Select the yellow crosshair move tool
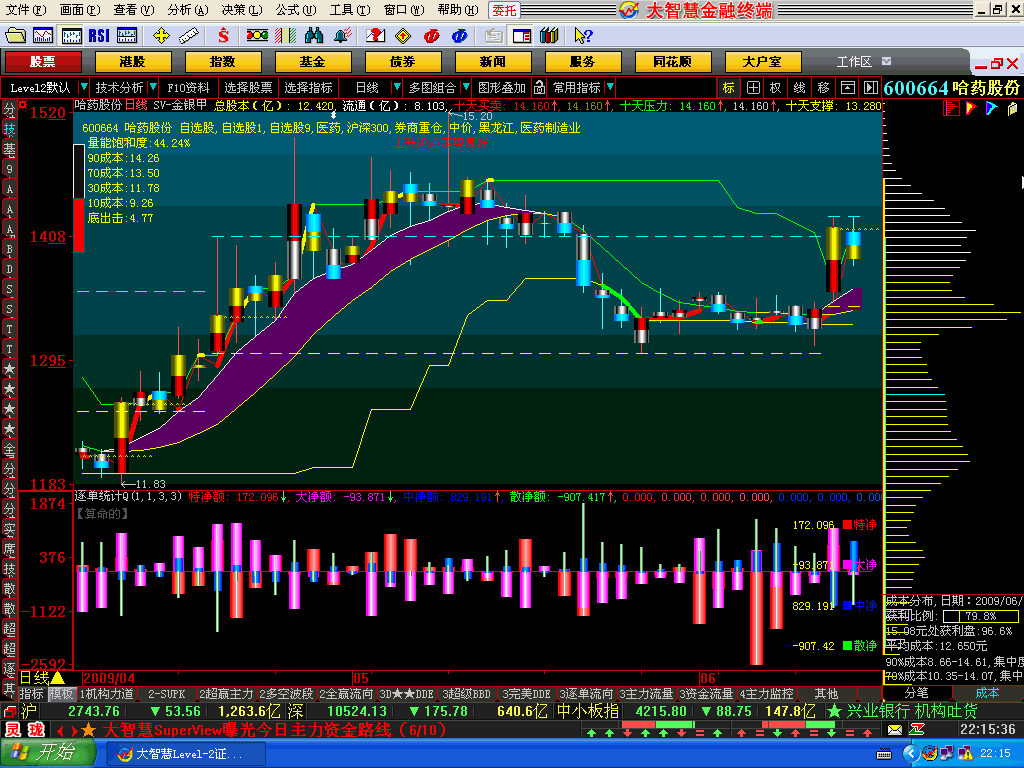Image resolution: width=1024 pixels, height=768 pixels. click(161, 35)
